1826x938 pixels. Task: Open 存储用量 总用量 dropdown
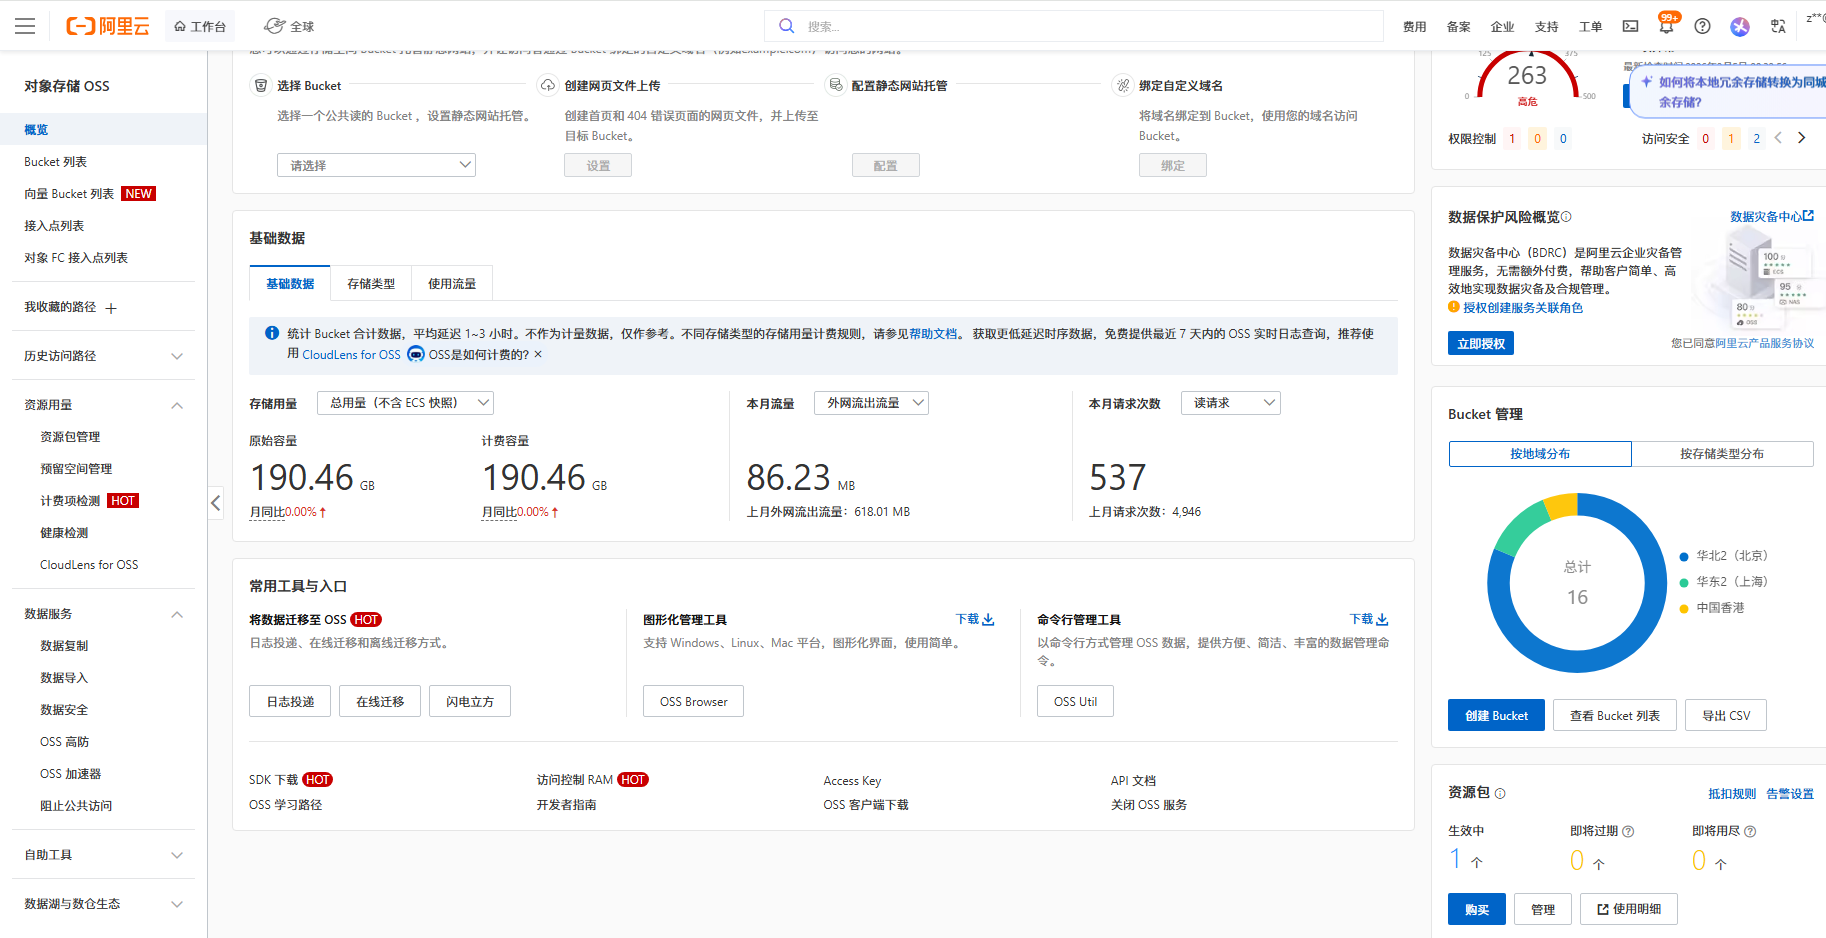click(x=405, y=403)
